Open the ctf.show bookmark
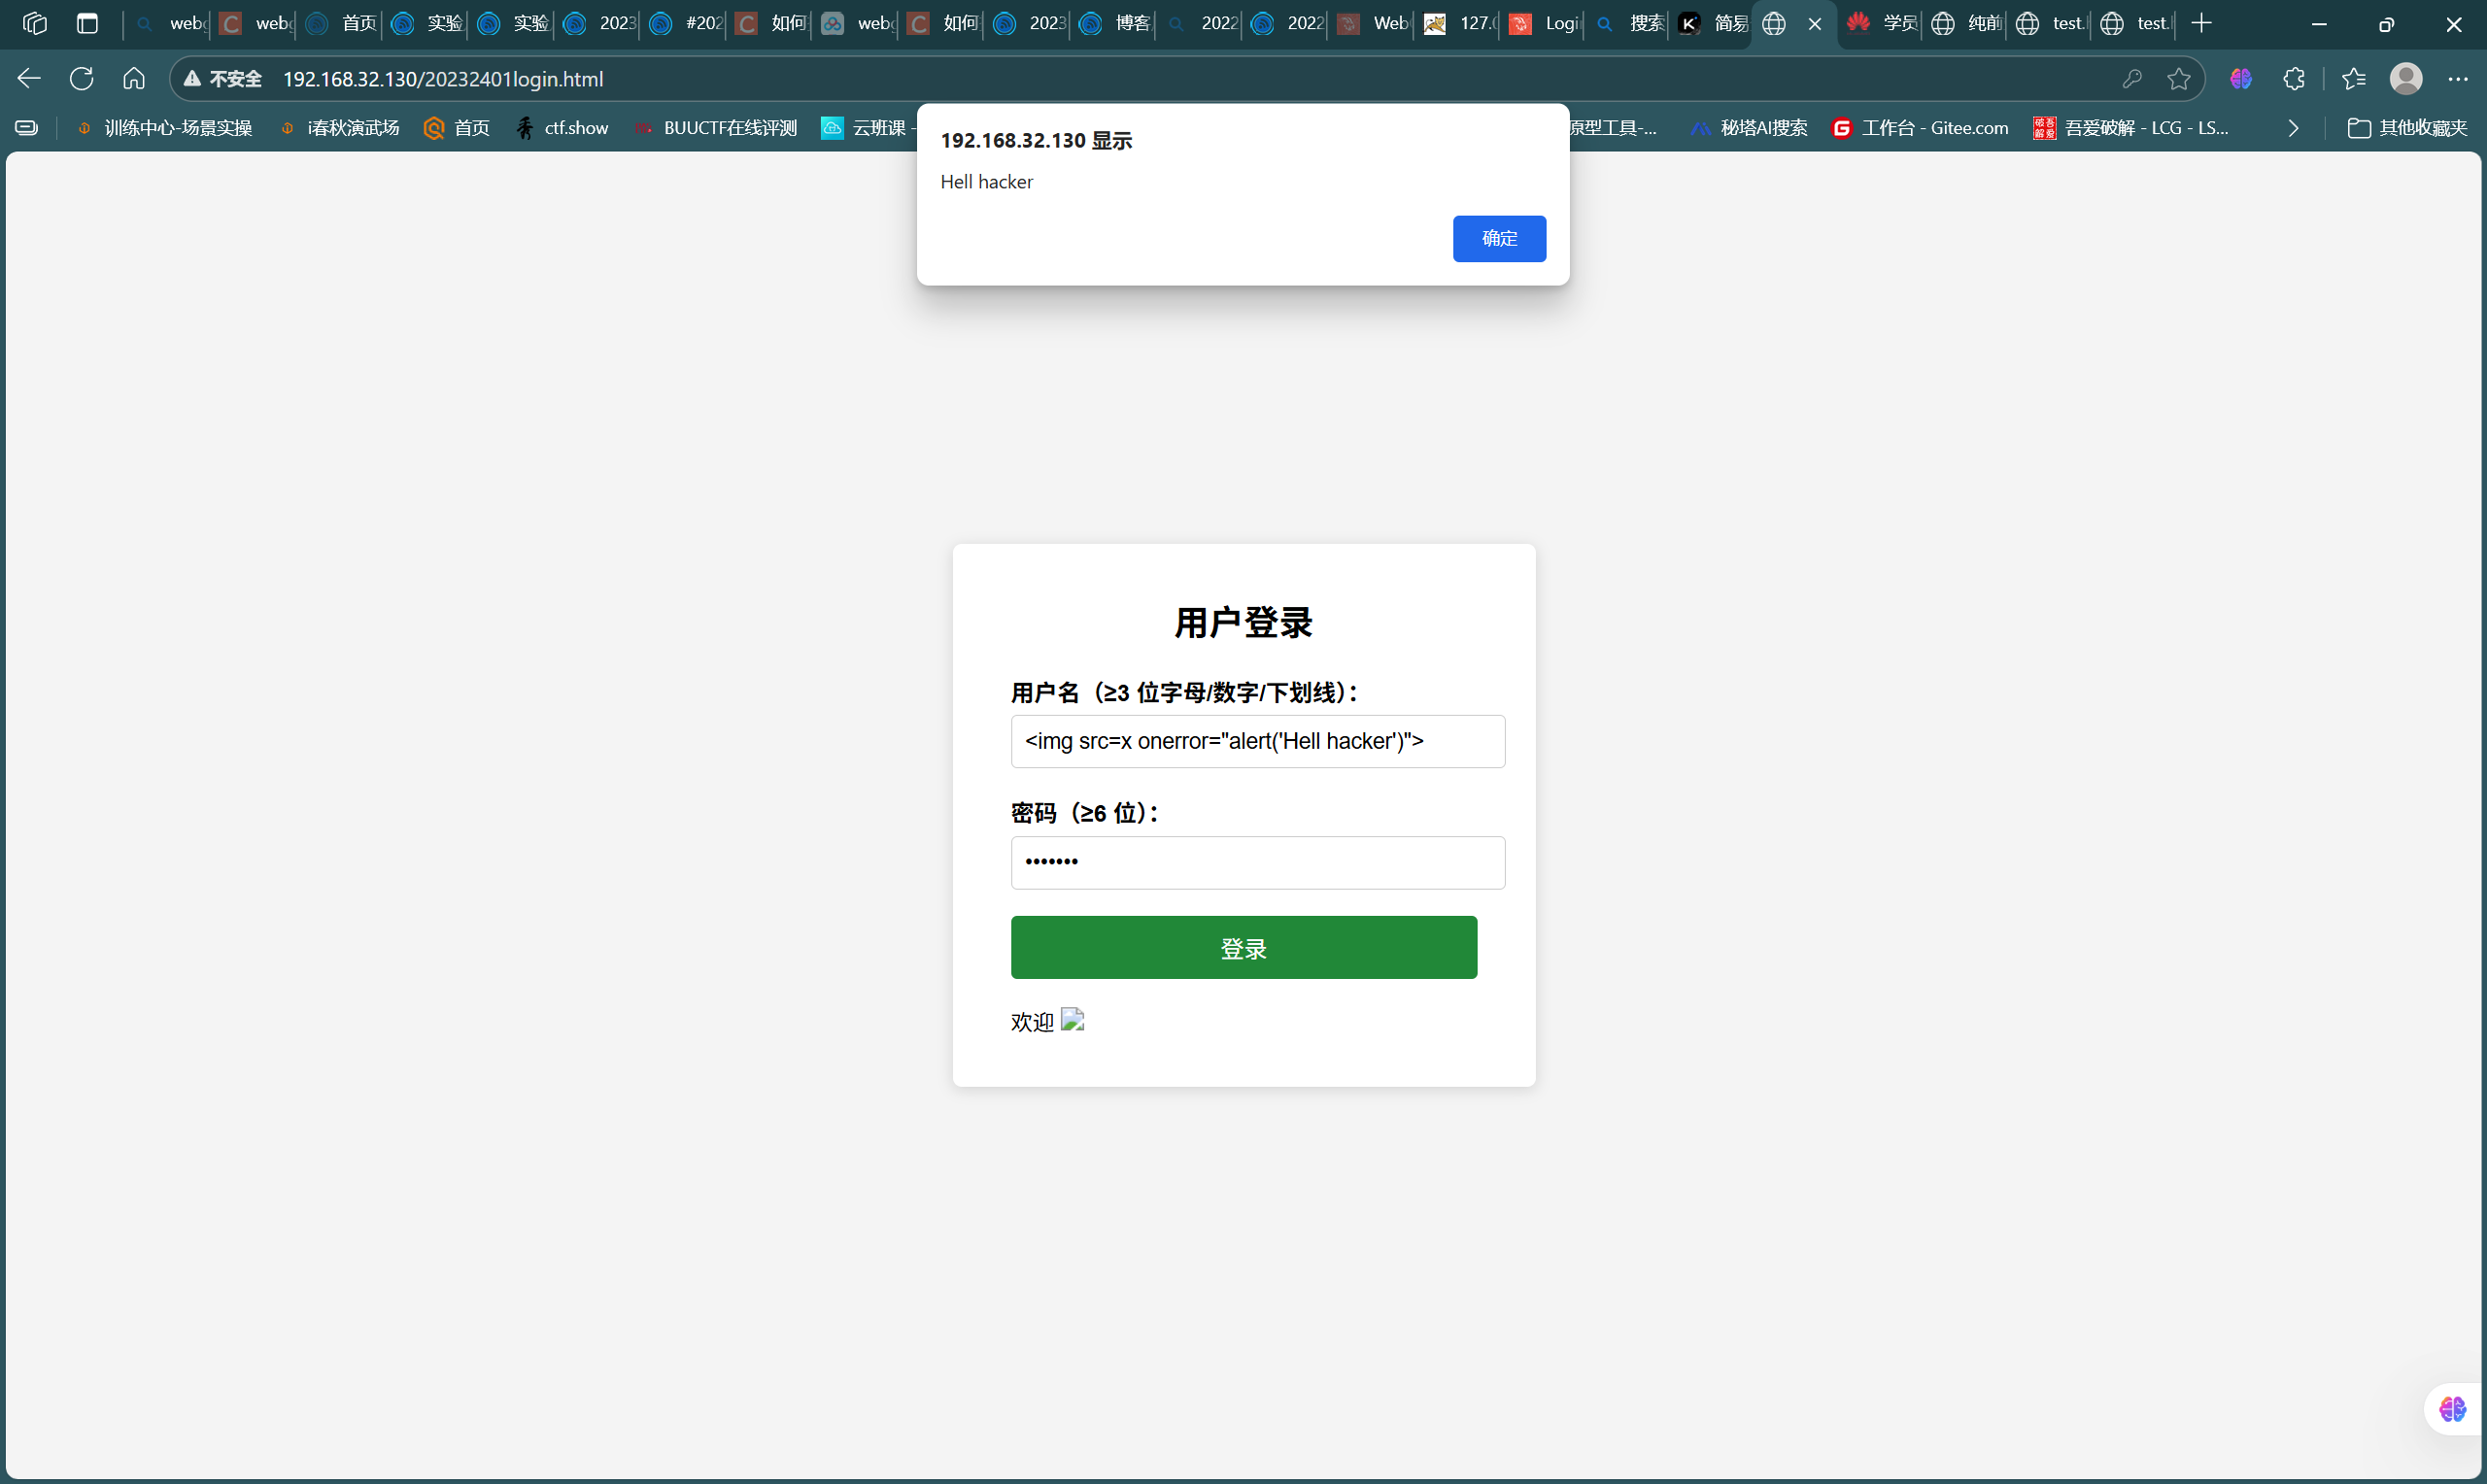The height and width of the screenshot is (1484, 2487). point(563,128)
